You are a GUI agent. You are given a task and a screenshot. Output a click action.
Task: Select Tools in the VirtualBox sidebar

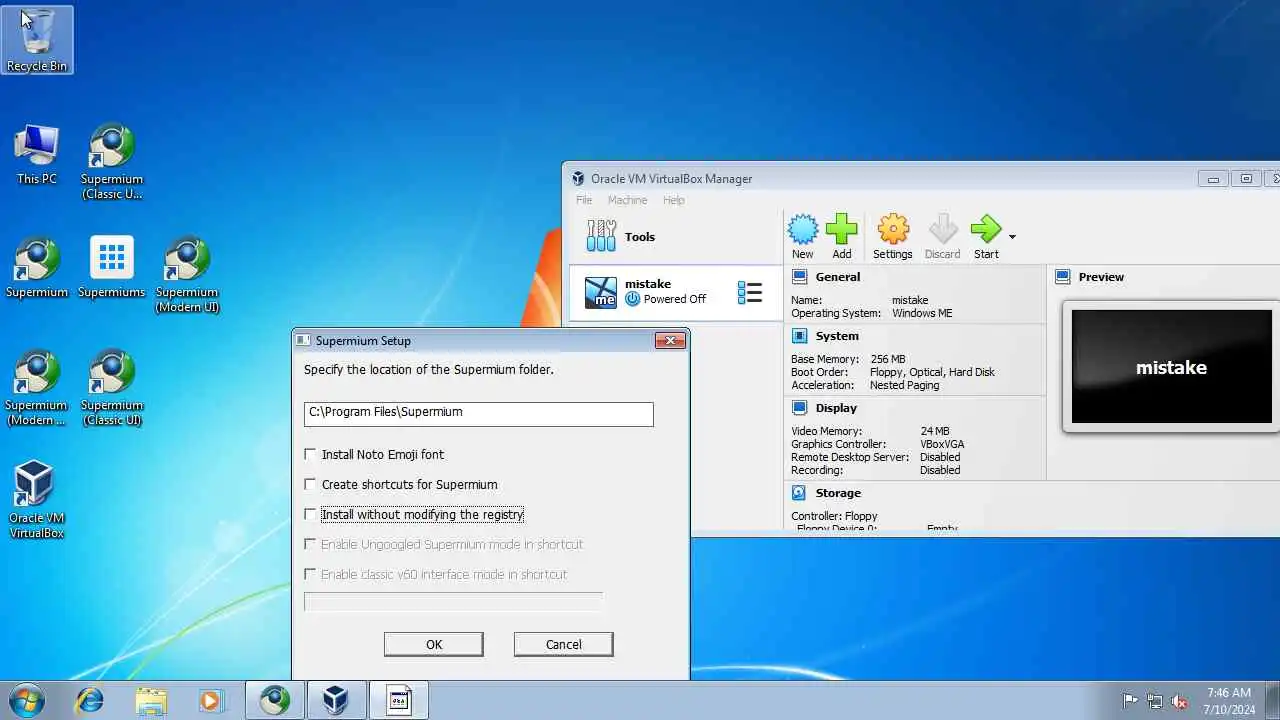pyautogui.click(x=676, y=237)
